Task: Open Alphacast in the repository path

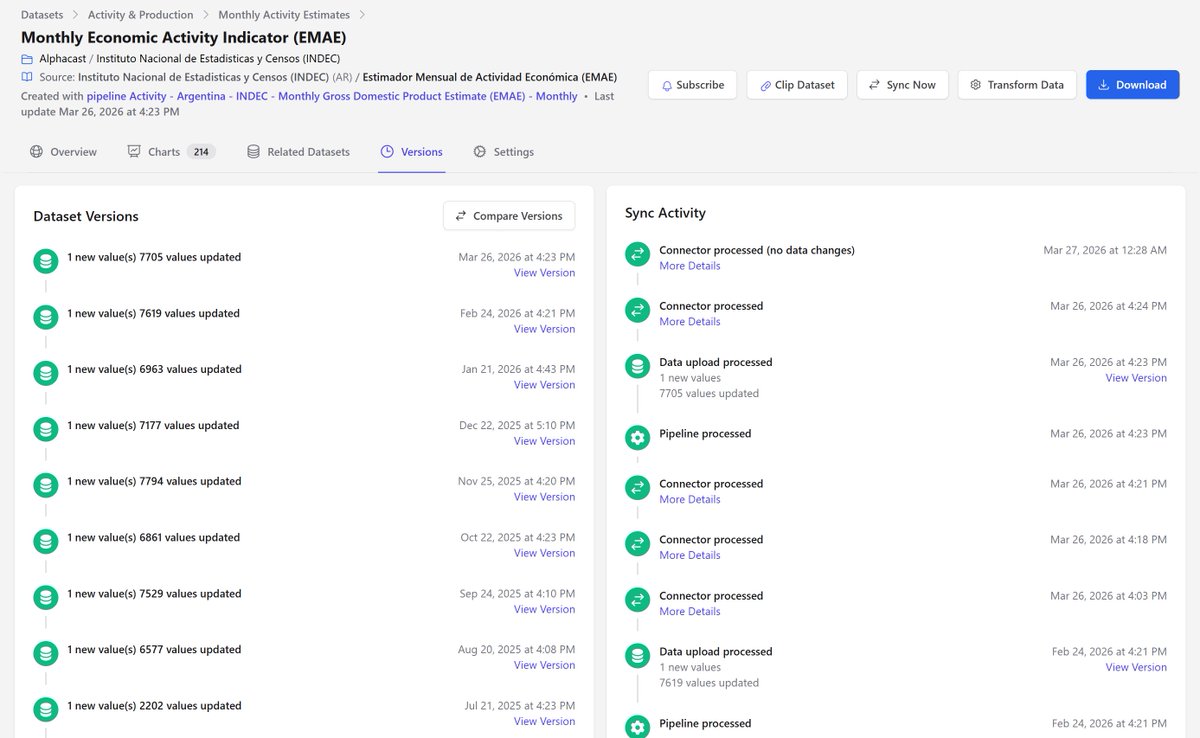Action: tap(64, 59)
